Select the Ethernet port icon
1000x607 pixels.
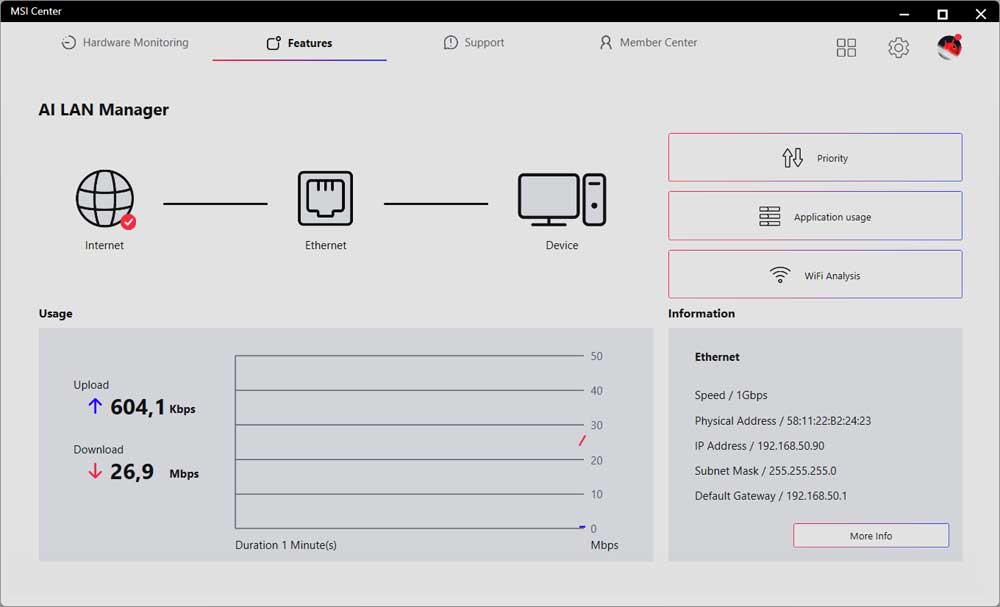click(325, 199)
